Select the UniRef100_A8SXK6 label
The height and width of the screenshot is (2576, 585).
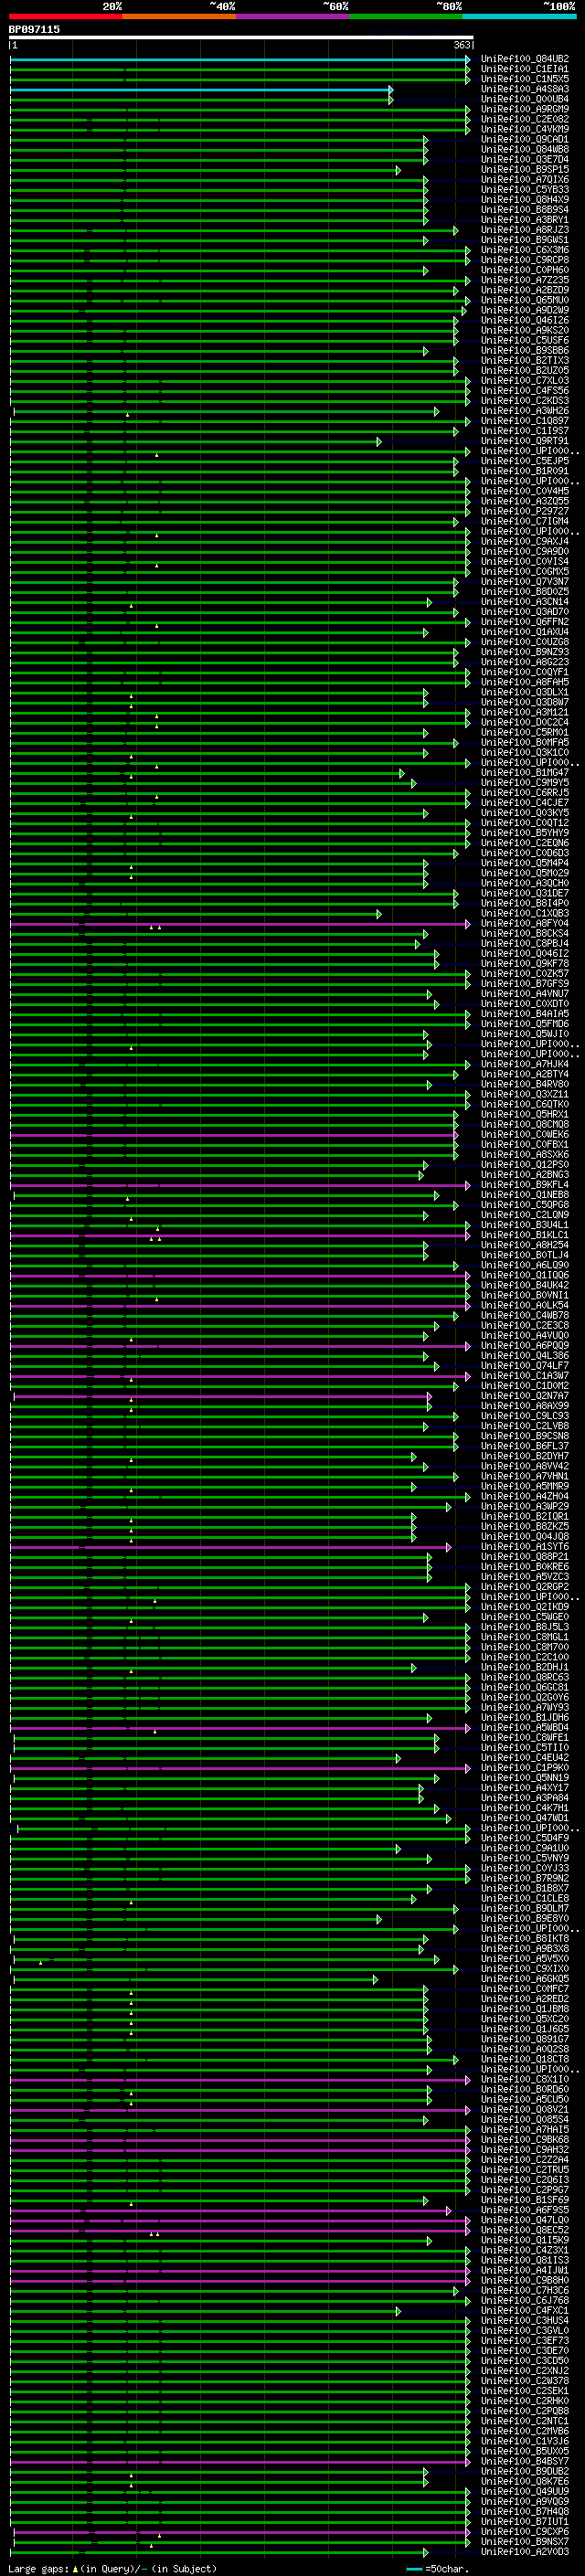pyautogui.click(x=525, y=1154)
